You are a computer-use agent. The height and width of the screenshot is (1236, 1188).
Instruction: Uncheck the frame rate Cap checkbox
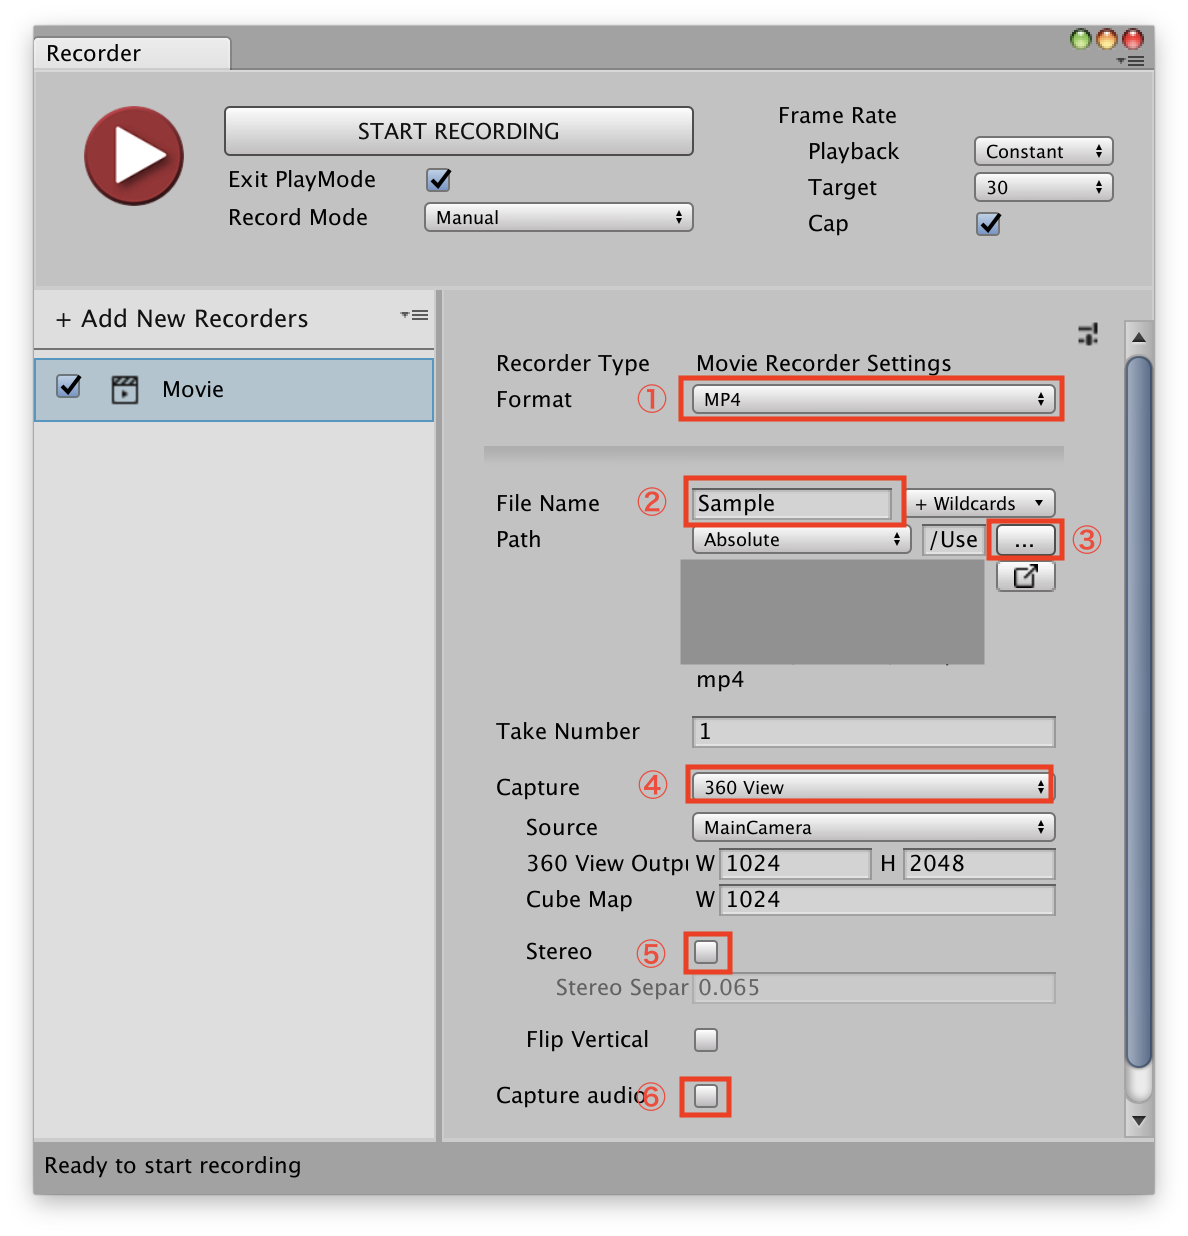tap(988, 224)
